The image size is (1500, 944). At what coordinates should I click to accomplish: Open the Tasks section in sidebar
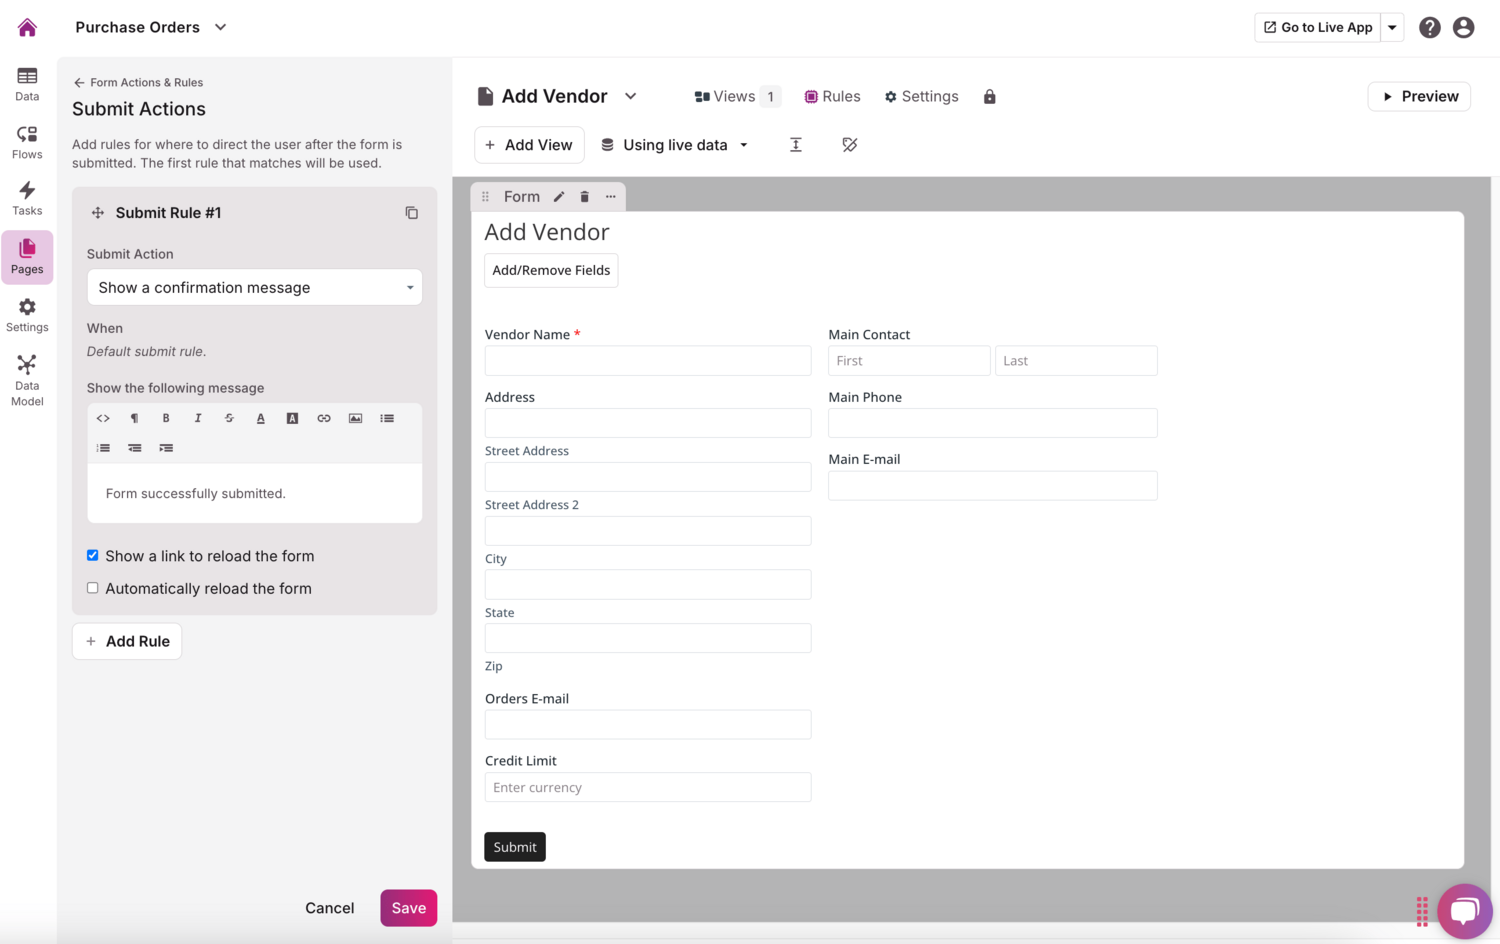point(27,198)
